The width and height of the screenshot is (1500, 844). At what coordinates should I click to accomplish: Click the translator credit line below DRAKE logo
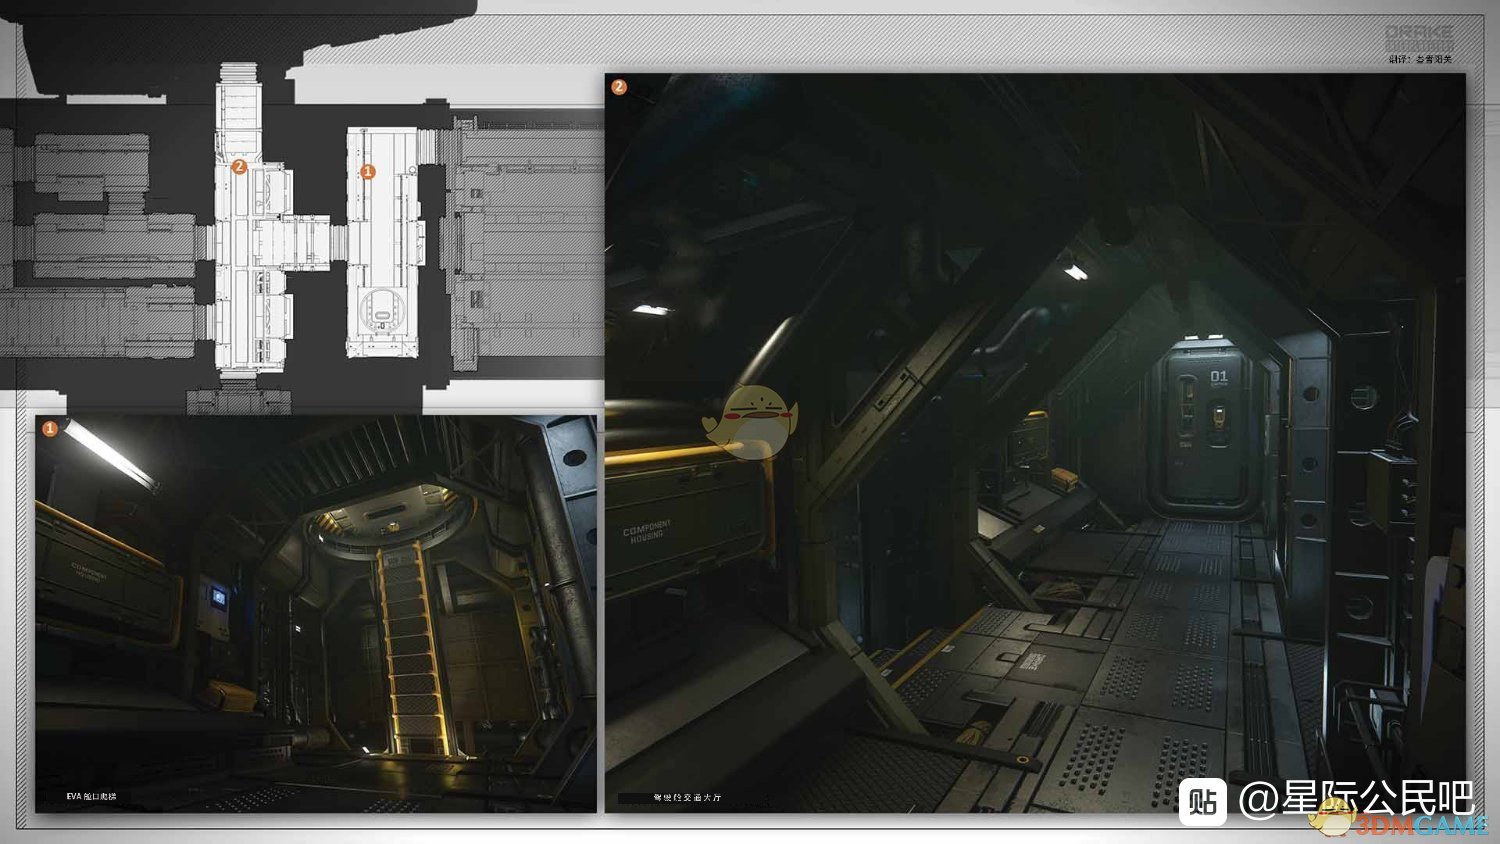[1420, 60]
